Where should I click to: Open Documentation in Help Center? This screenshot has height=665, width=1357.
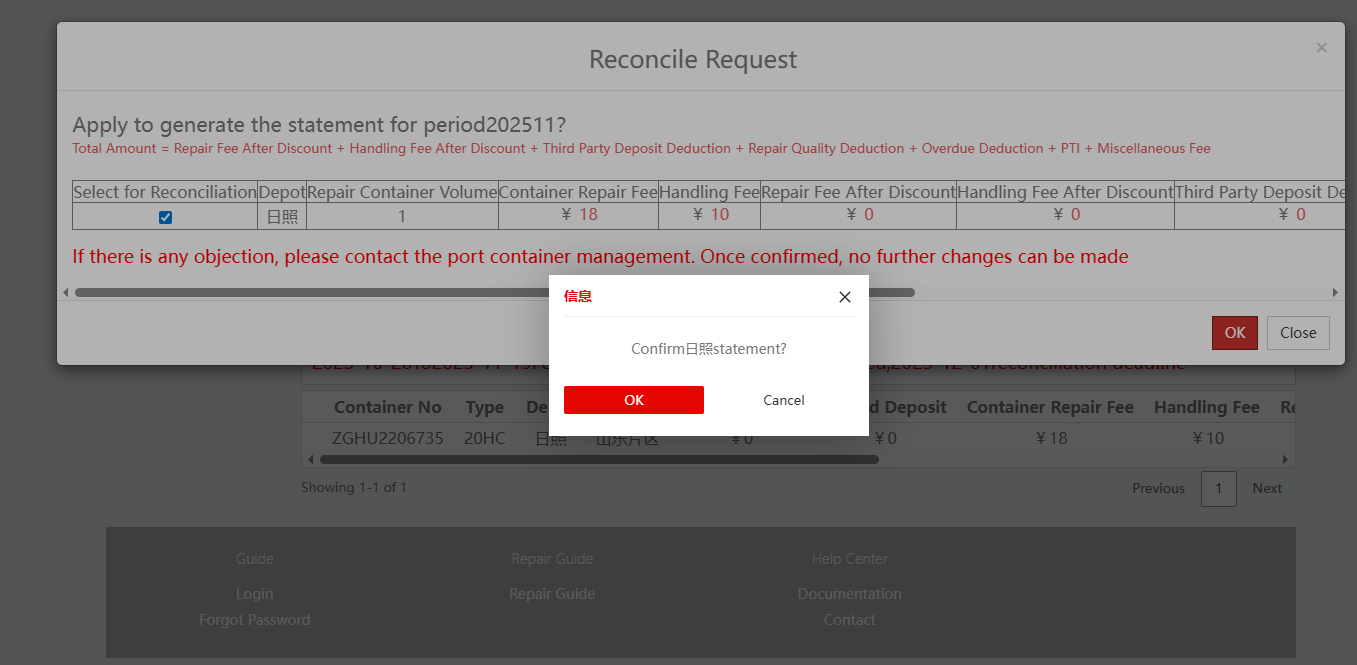click(x=849, y=594)
